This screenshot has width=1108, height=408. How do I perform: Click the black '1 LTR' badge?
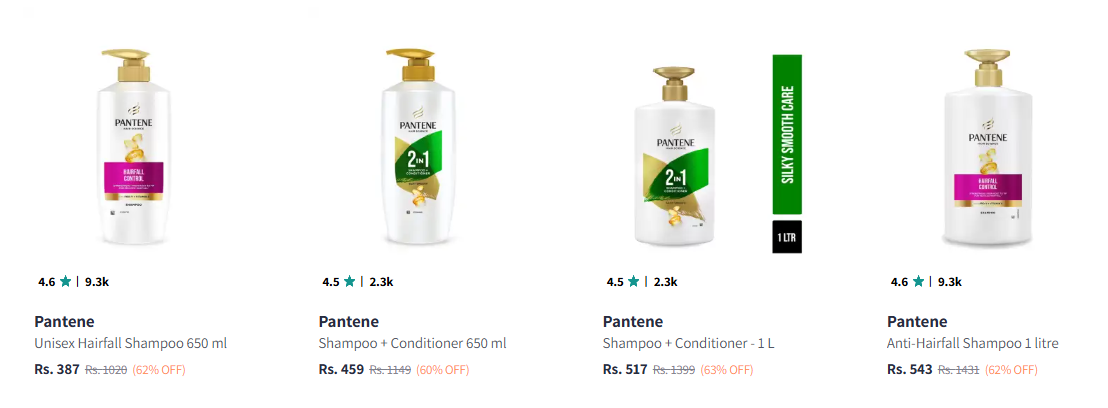(787, 240)
